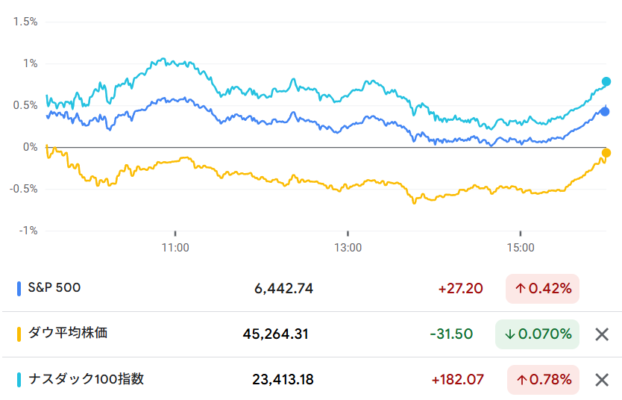Open the S&P 500 index link
Screen dimensions: 622x400
54,288
